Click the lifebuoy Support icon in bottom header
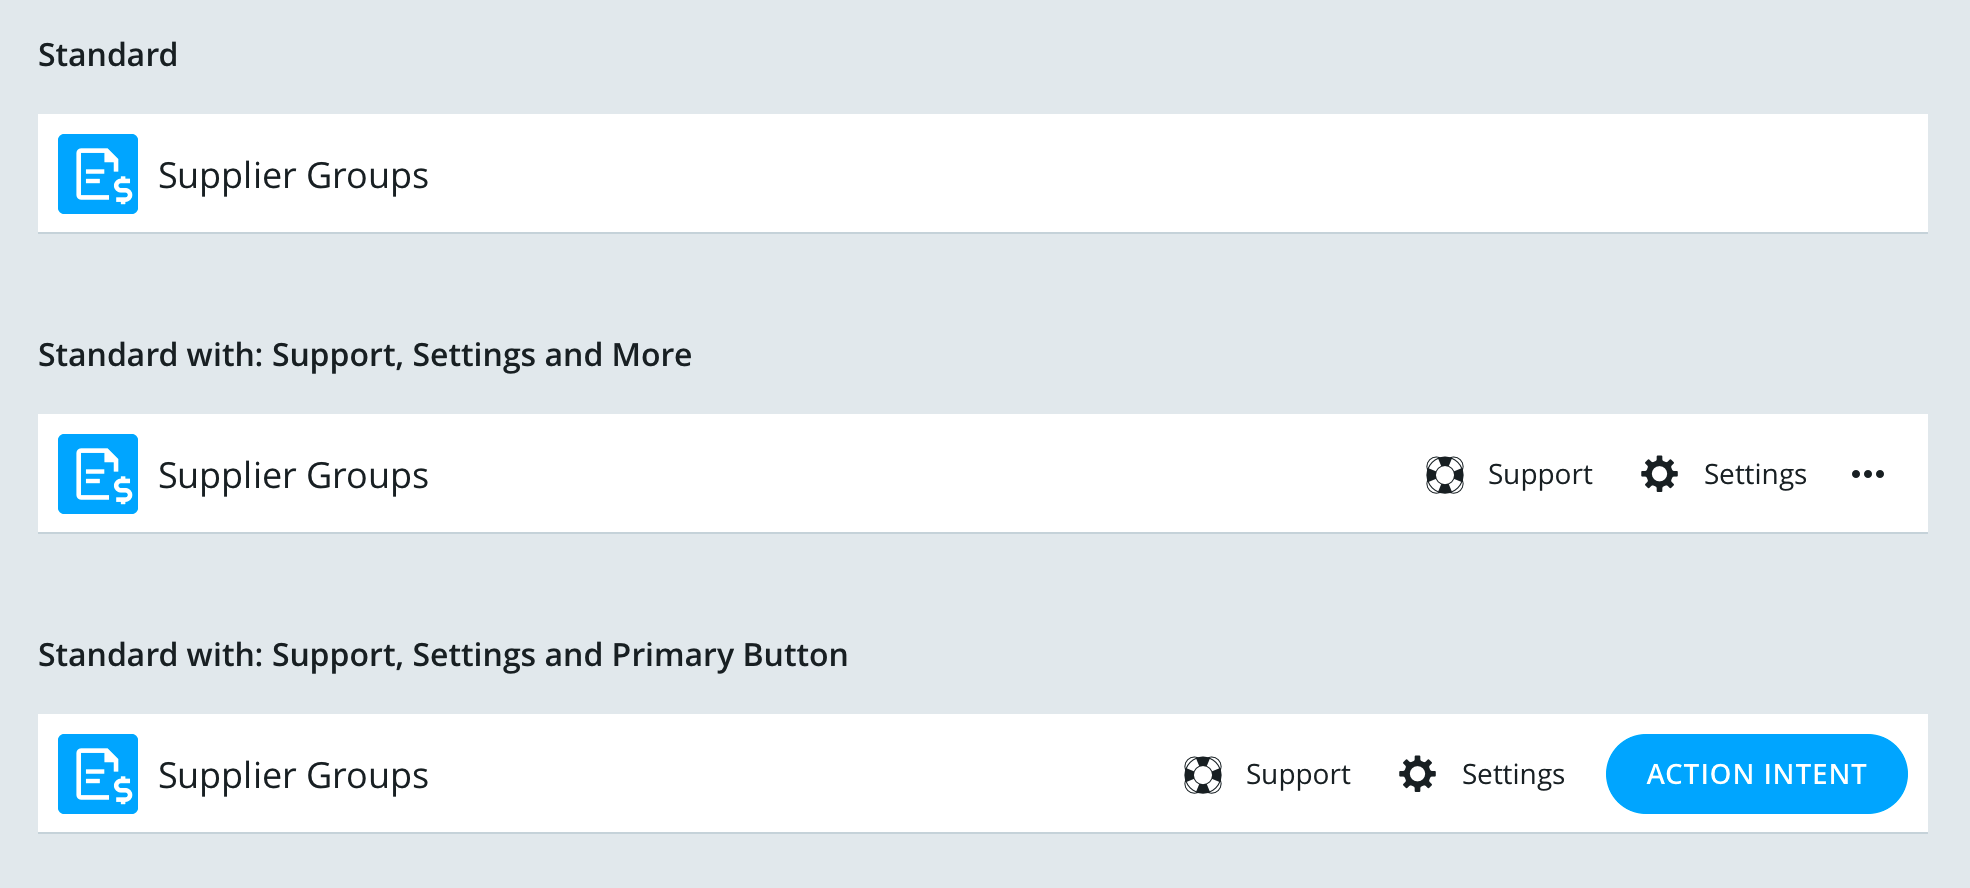Viewport: 1970px width, 888px height. [x=1203, y=773]
